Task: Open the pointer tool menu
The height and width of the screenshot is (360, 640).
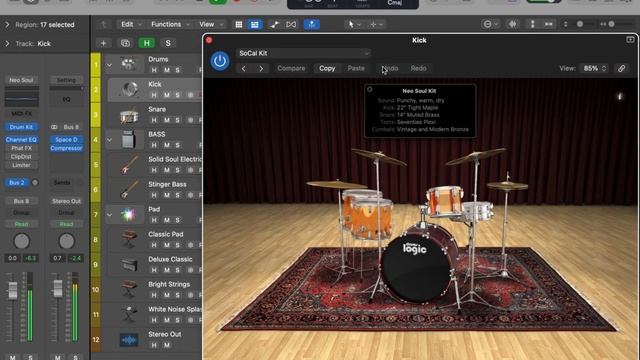Action: tap(353, 24)
